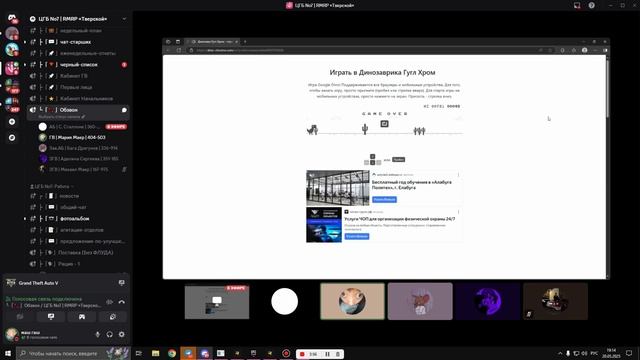Toggle noise suppression in voice panel
This screenshot has width=640, height=360.
(x=109, y=302)
